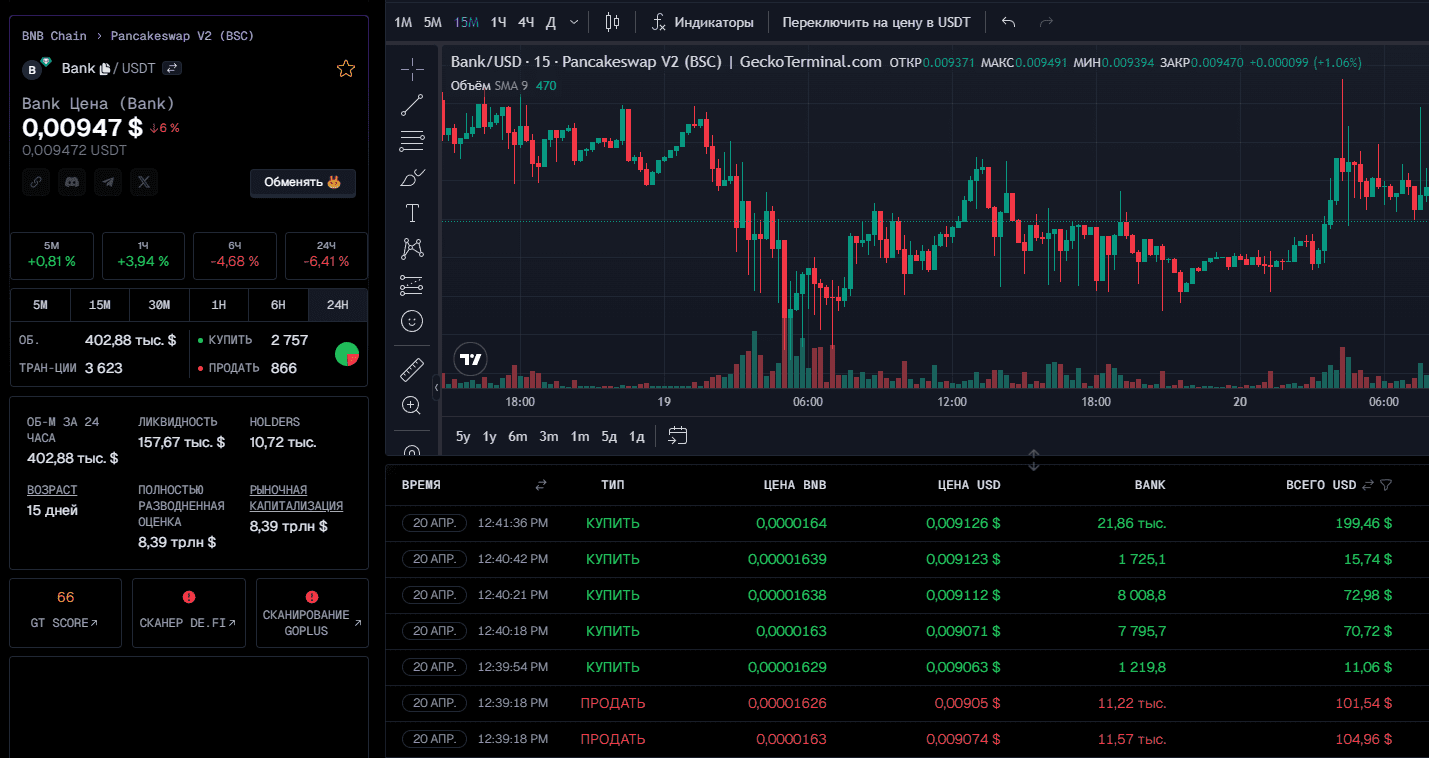The height and width of the screenshot is (758, 1429).
Task: Click the TradingView logo on chart
Action: coord(470,359)
